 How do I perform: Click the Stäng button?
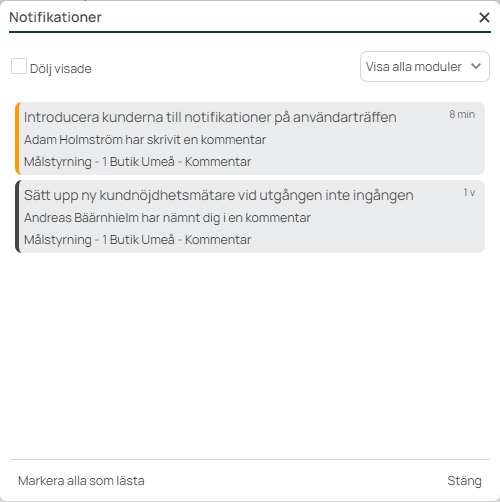[464, 481]
